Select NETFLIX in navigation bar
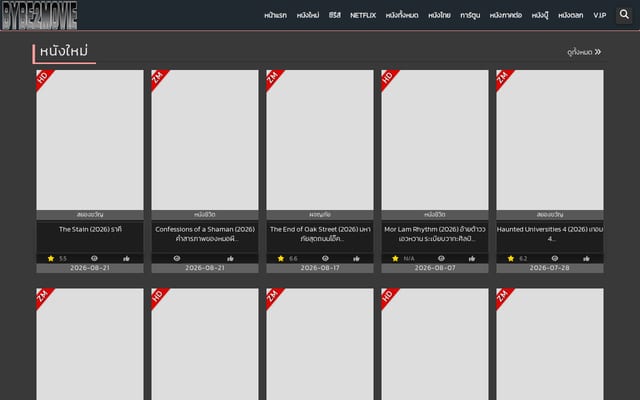 point(363,16)
